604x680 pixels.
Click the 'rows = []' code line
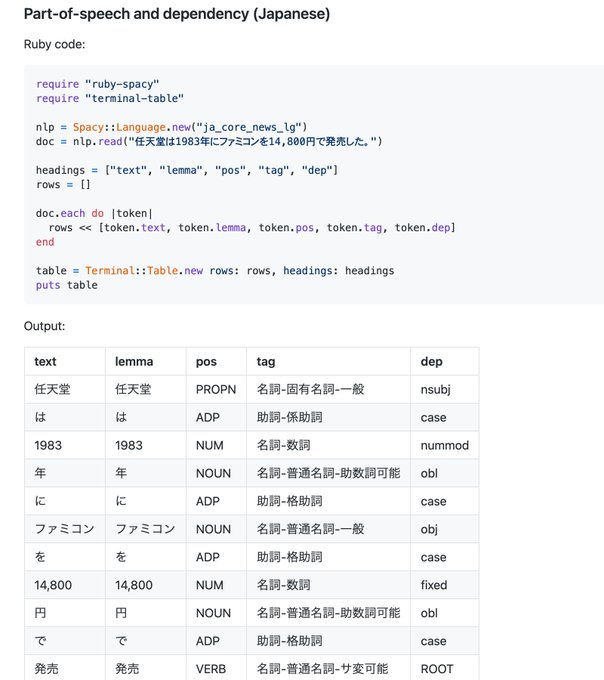click(x=63, y=184)
